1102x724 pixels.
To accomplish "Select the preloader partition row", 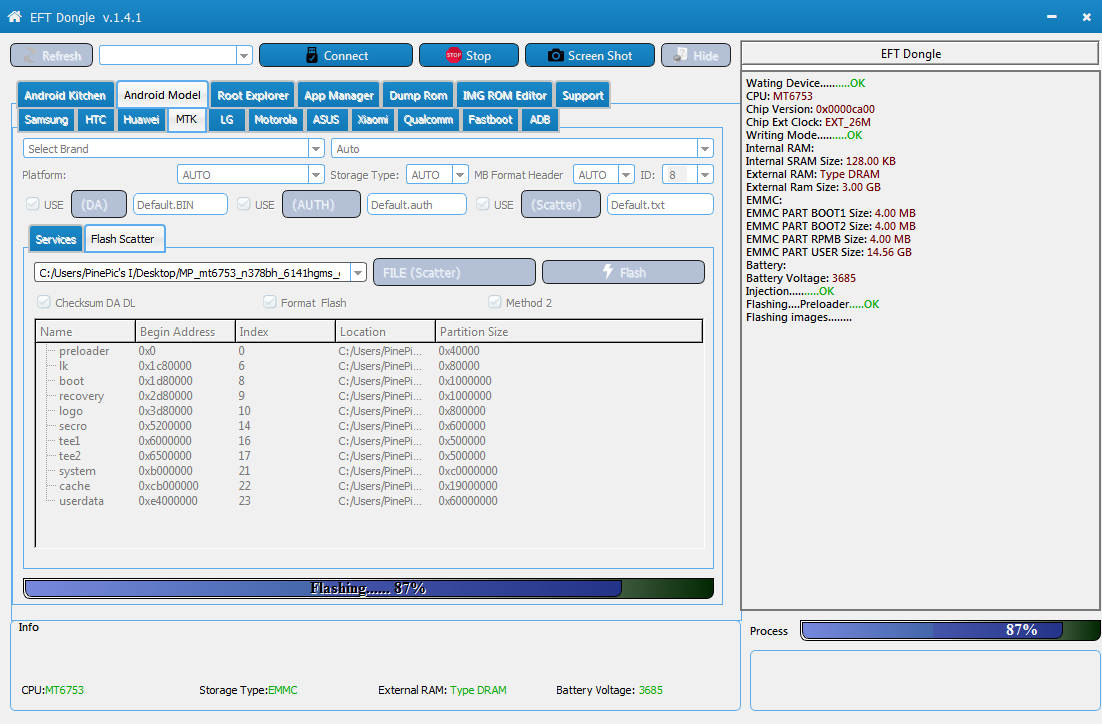I will point(369,351).
